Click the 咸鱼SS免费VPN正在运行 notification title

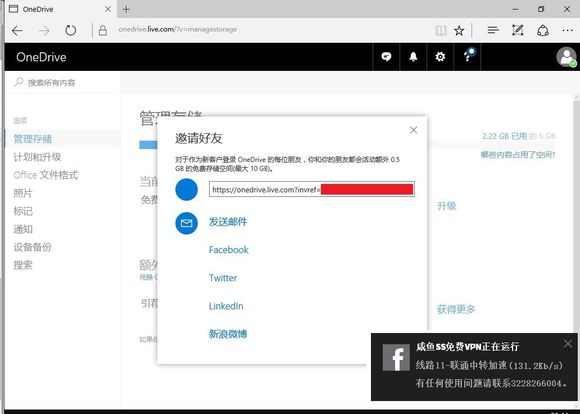(467, 347)
